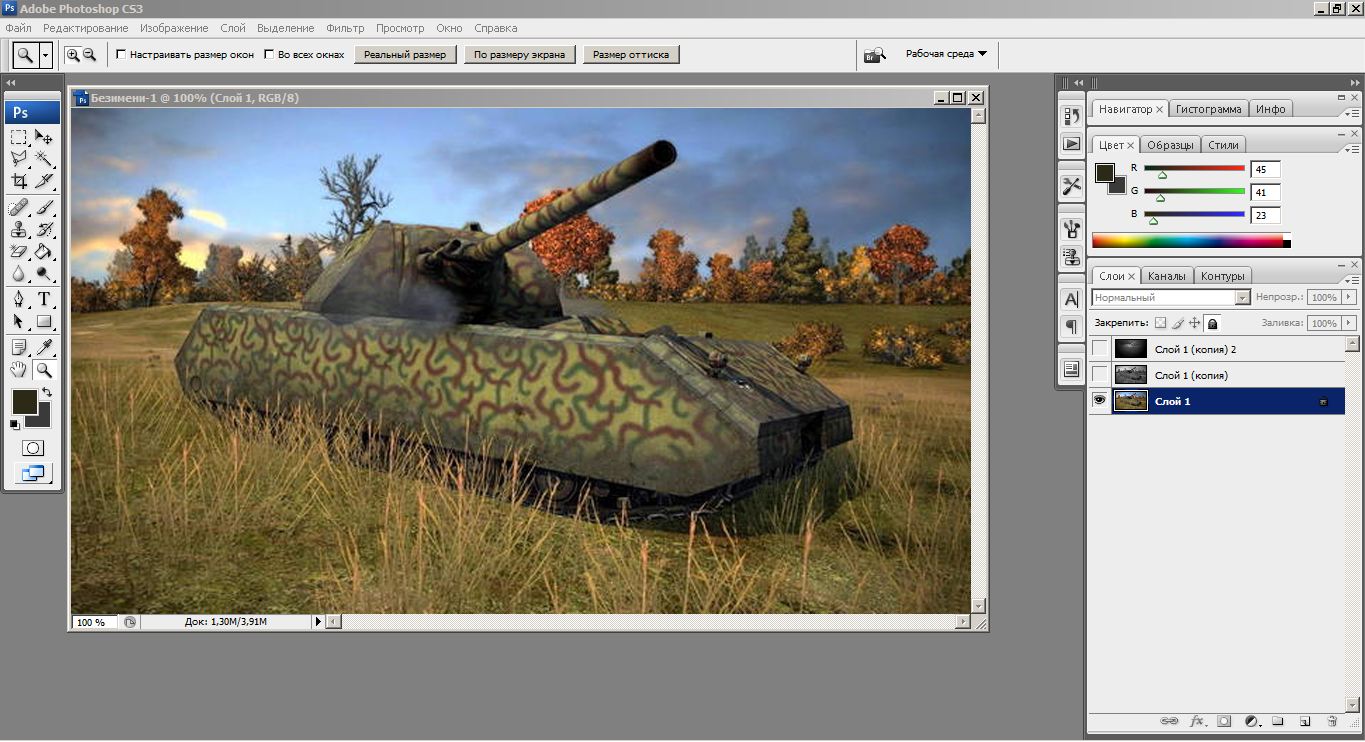
Task: Open the Изображение menu
Action: point(174,28)
